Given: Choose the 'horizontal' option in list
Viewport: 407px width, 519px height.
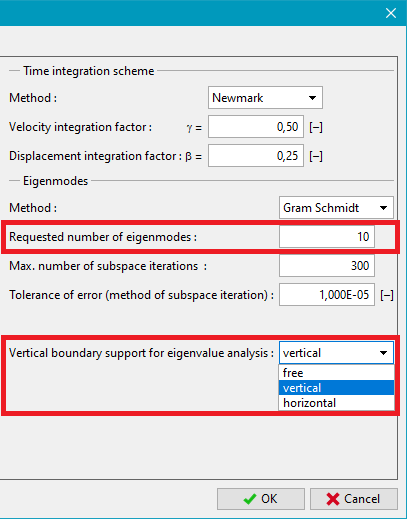Looking at the screenshot, I should pyautogui.click(x=337, y=403).
